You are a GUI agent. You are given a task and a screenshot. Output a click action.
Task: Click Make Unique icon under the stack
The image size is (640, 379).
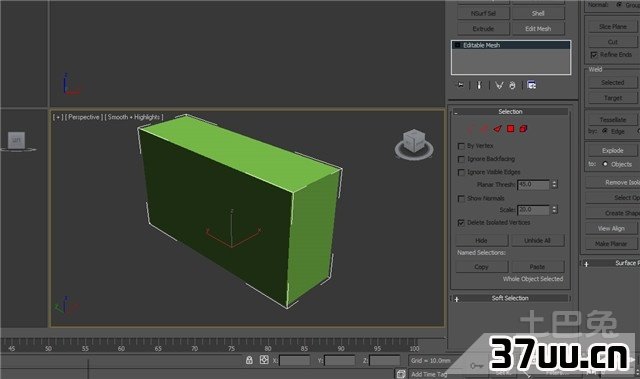coord(499,85)
